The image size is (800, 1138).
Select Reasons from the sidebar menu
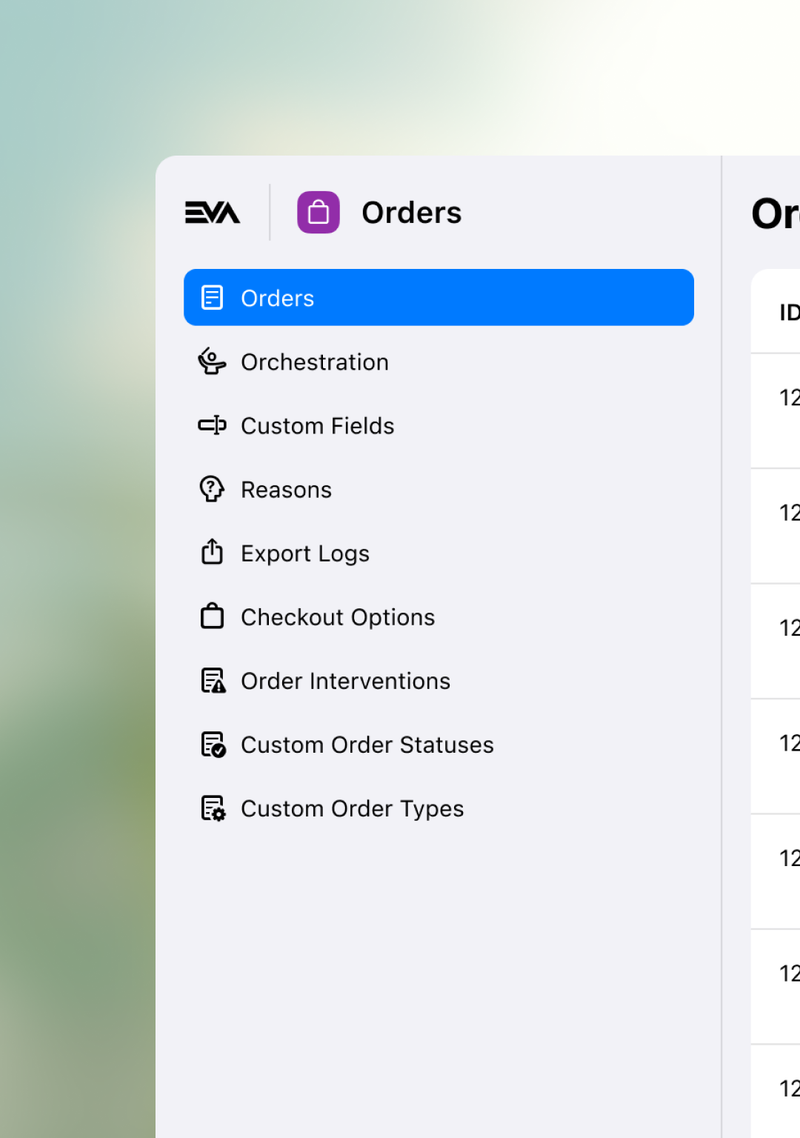click(x=286, y=489)
